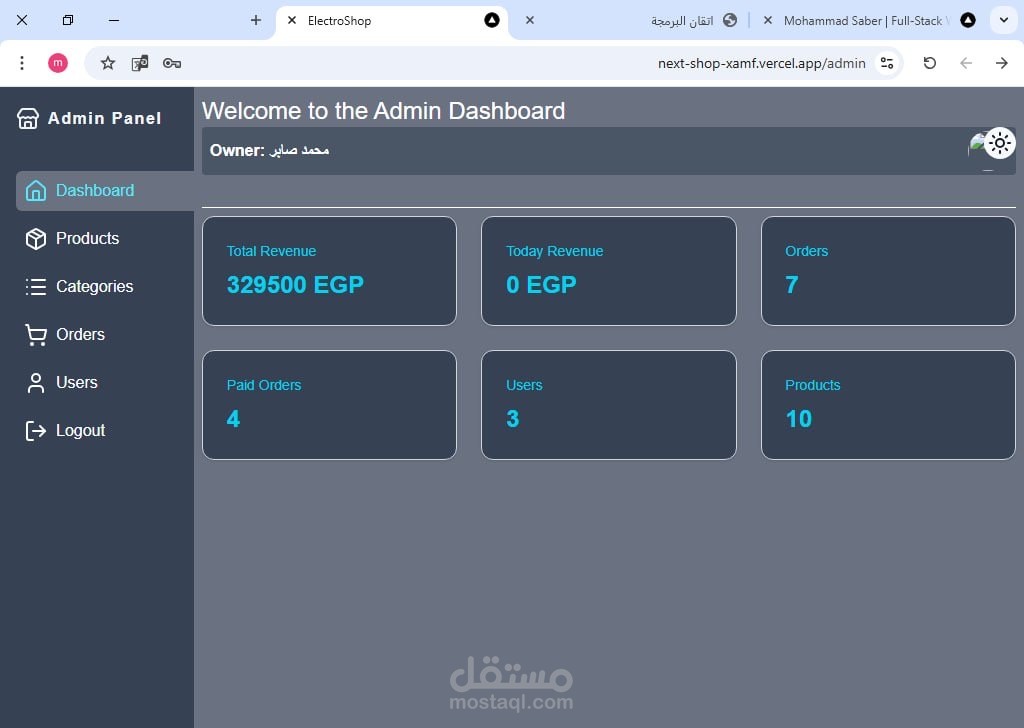Viewport: 1024px width, 728px height.
Task: Toggle light theme with the sun icon
Action: [999, 143]
